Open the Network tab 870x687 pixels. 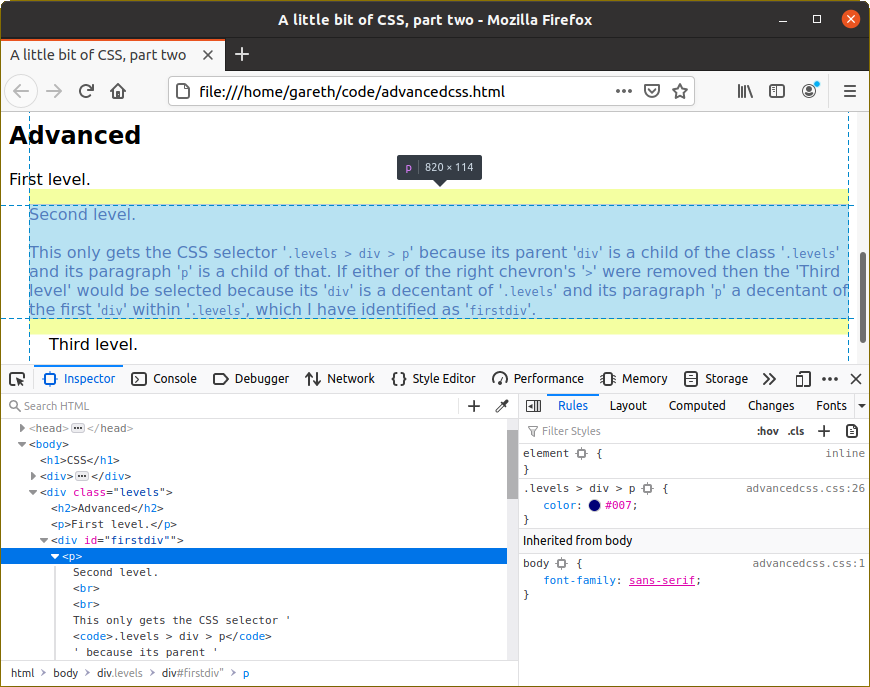(340, 379)
